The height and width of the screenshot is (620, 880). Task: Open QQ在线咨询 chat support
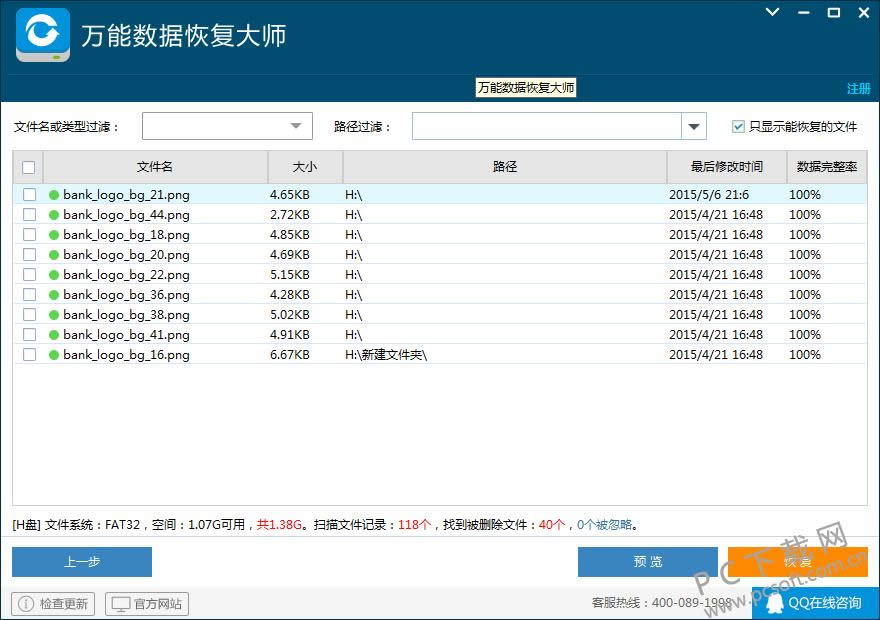click(x=816, y=603)
